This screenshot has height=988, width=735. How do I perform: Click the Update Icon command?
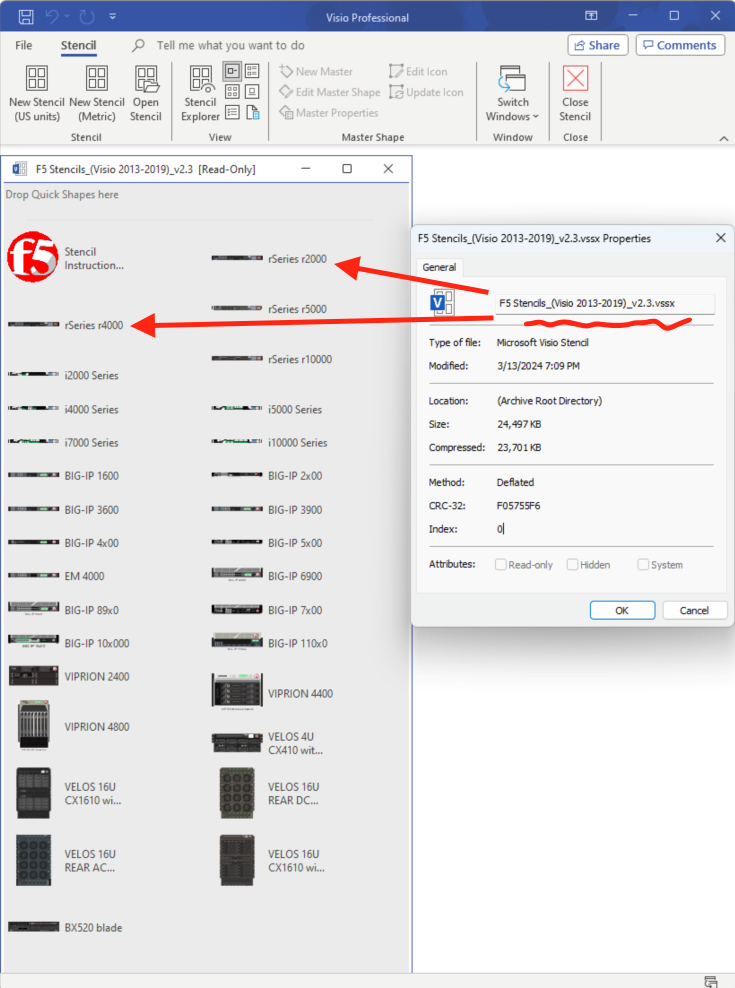[426, 92]
